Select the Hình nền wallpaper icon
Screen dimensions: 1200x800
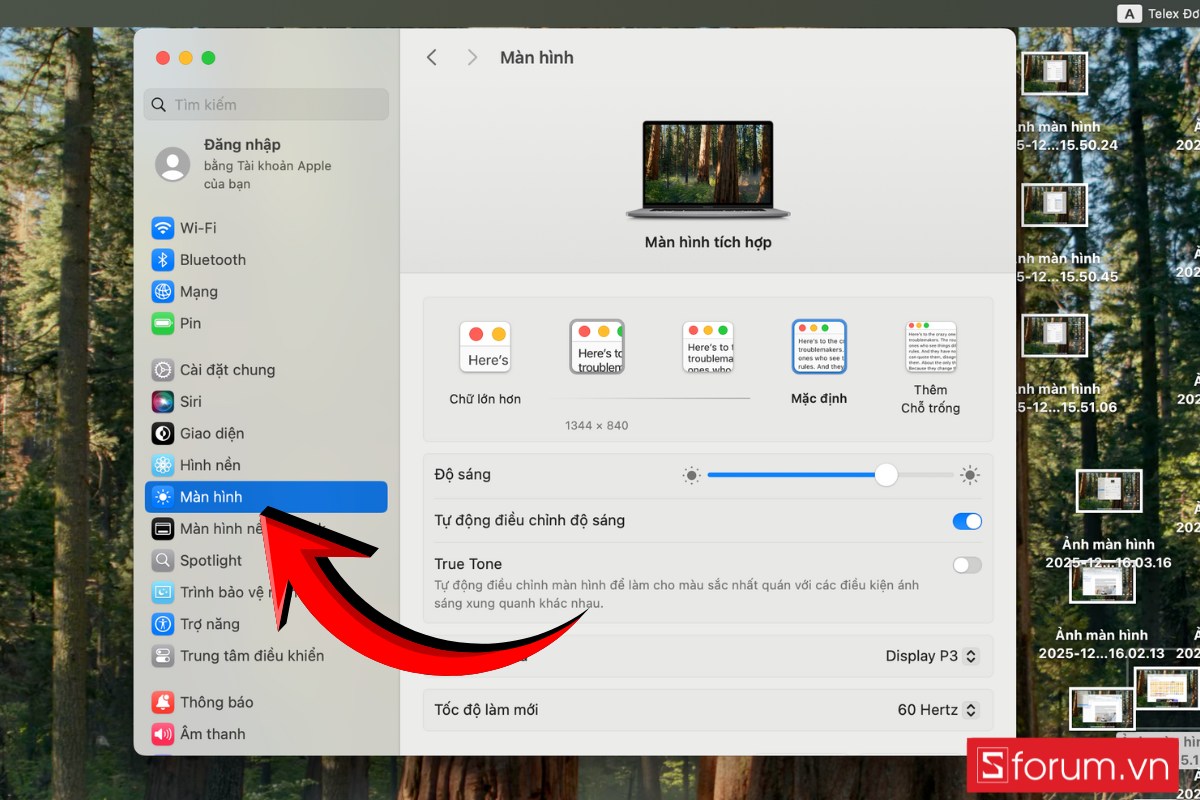(163, 466)
